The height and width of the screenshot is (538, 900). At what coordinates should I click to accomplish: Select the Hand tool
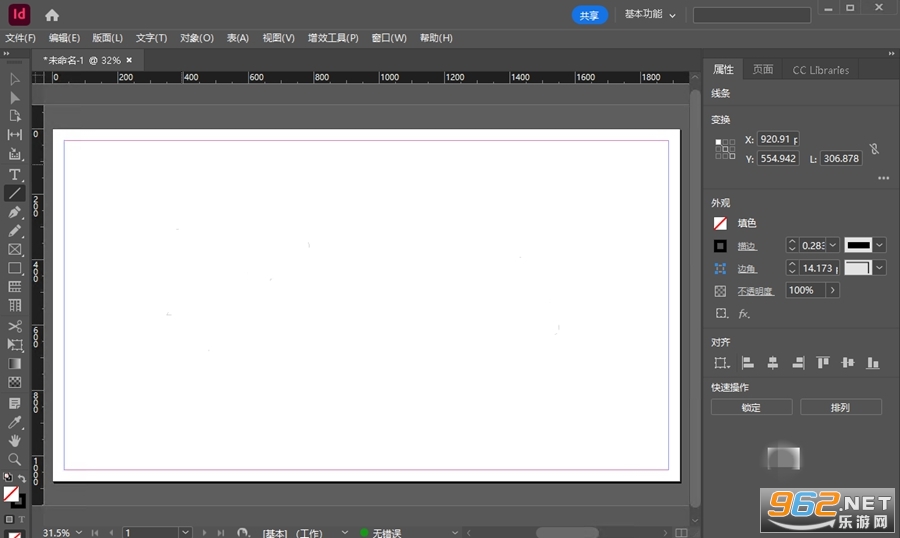click(x=14, y=440)
